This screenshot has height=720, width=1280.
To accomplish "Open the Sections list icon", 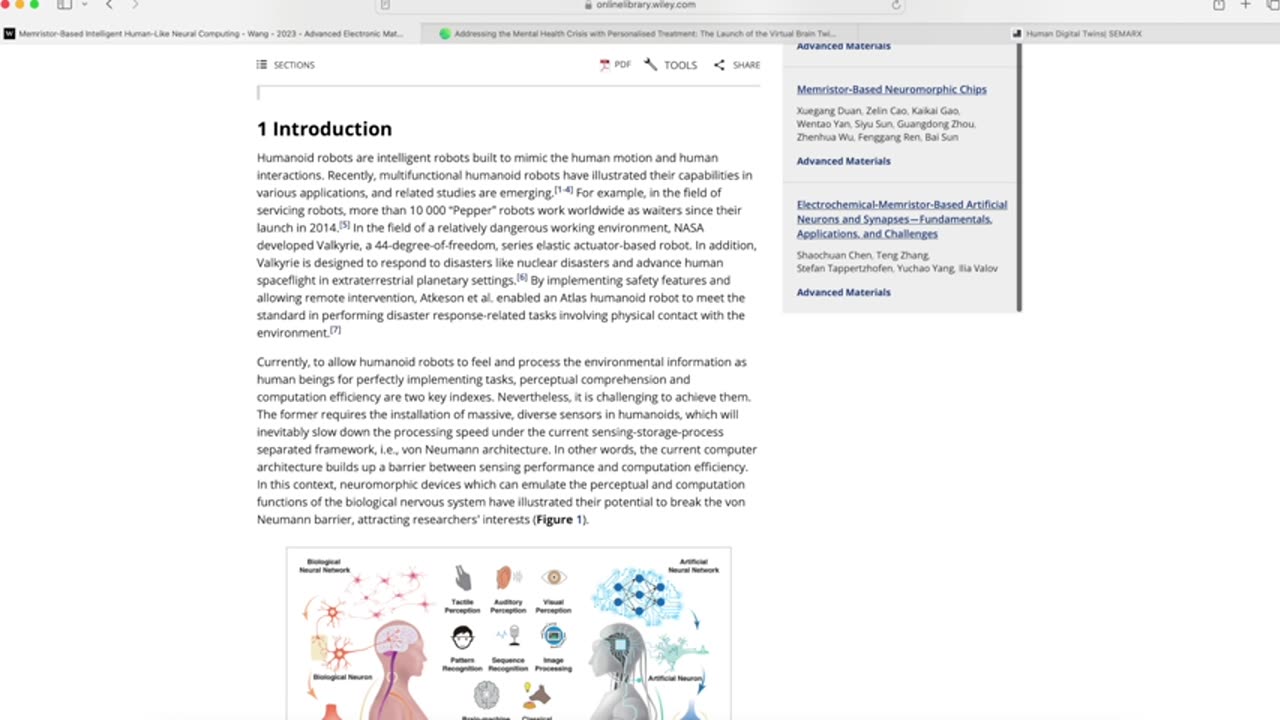I will click(x=262, y=65).
